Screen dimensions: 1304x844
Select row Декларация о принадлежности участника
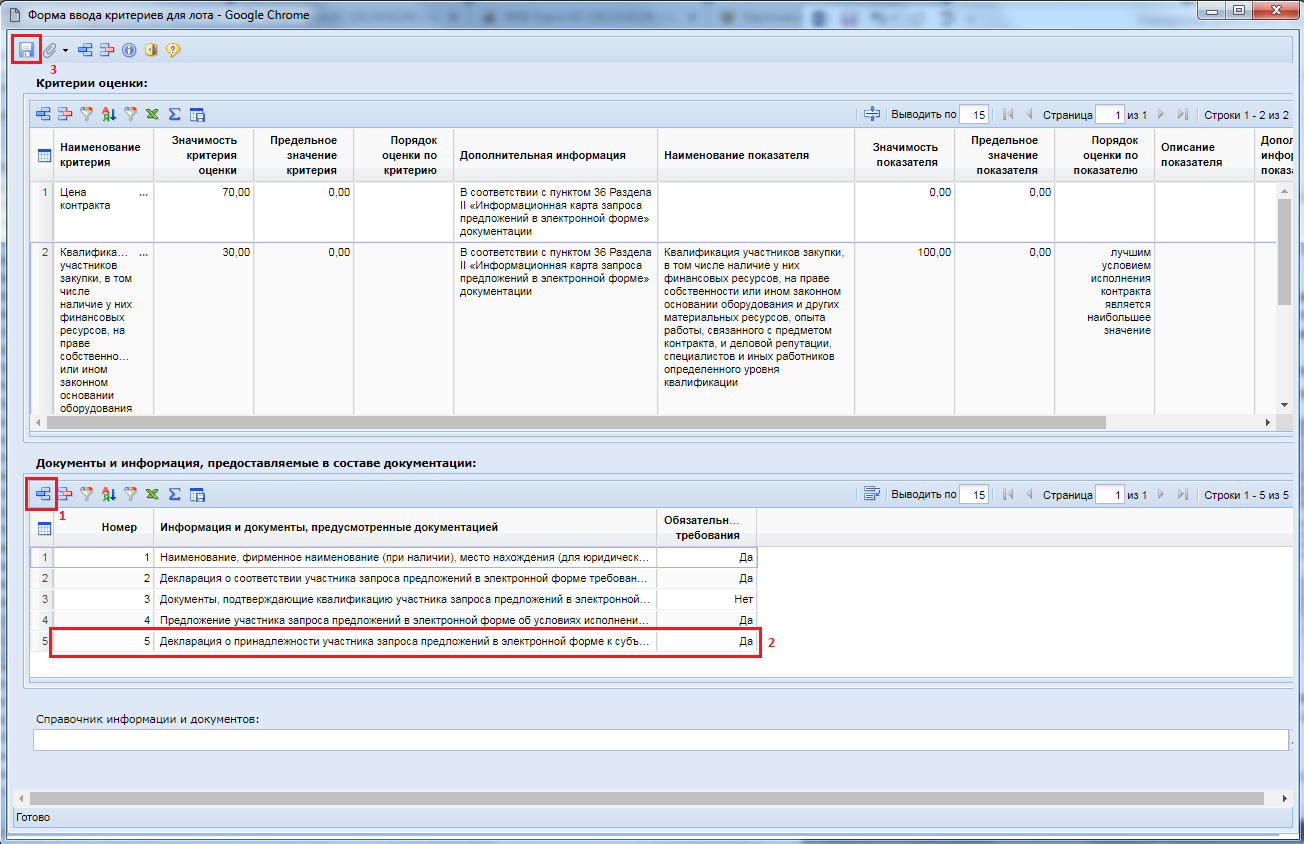coord(393,641)
